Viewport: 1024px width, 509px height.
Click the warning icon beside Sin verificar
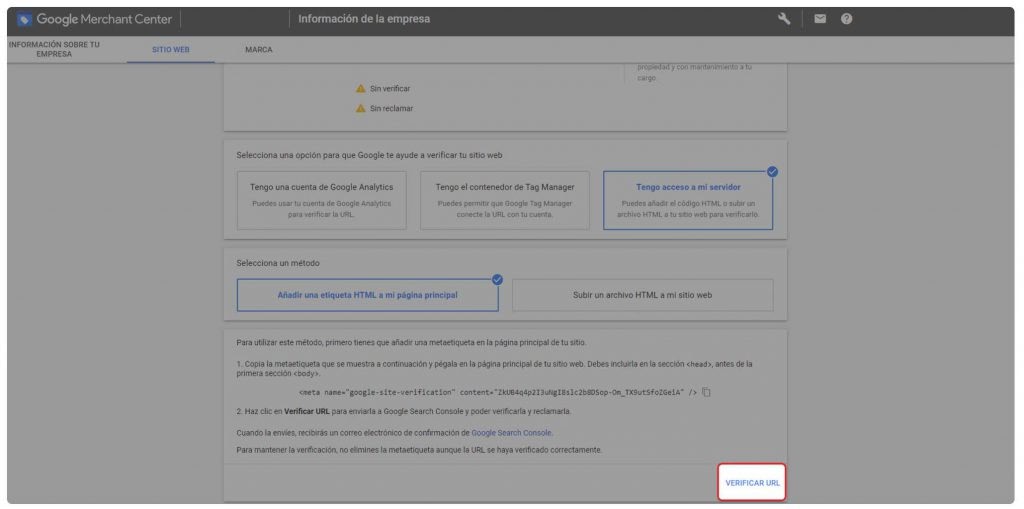point(360,89)
